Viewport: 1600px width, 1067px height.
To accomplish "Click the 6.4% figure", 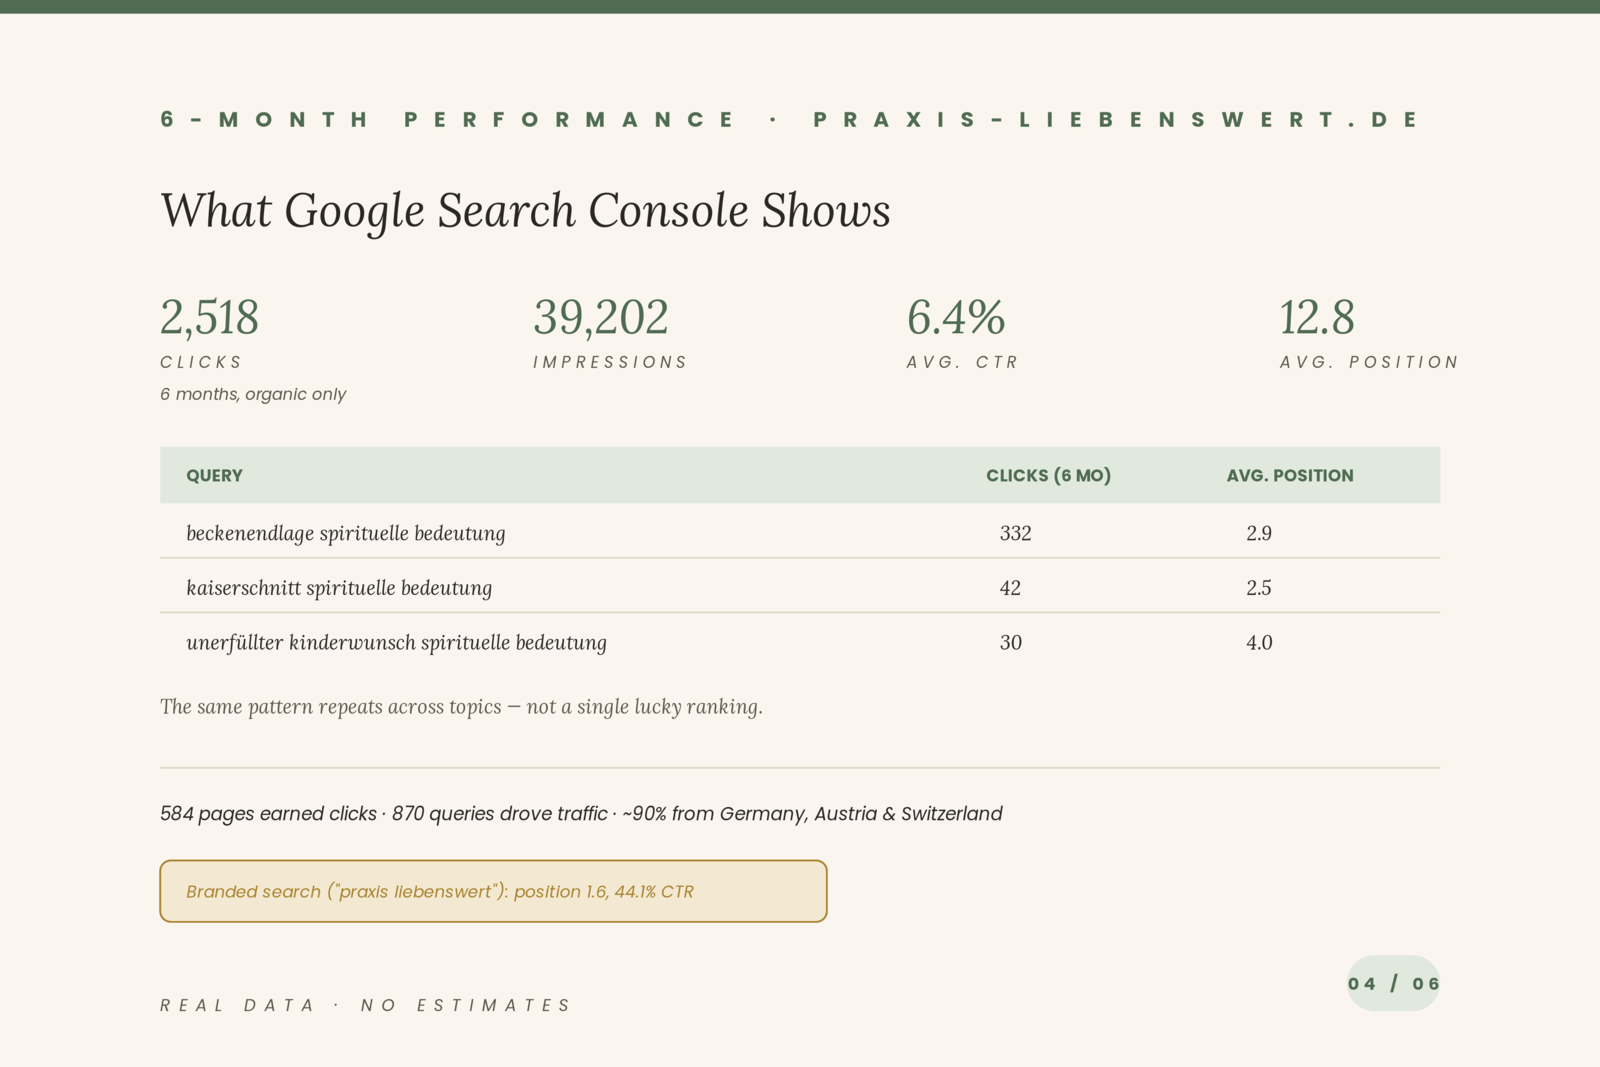I will tap(955, 317).
